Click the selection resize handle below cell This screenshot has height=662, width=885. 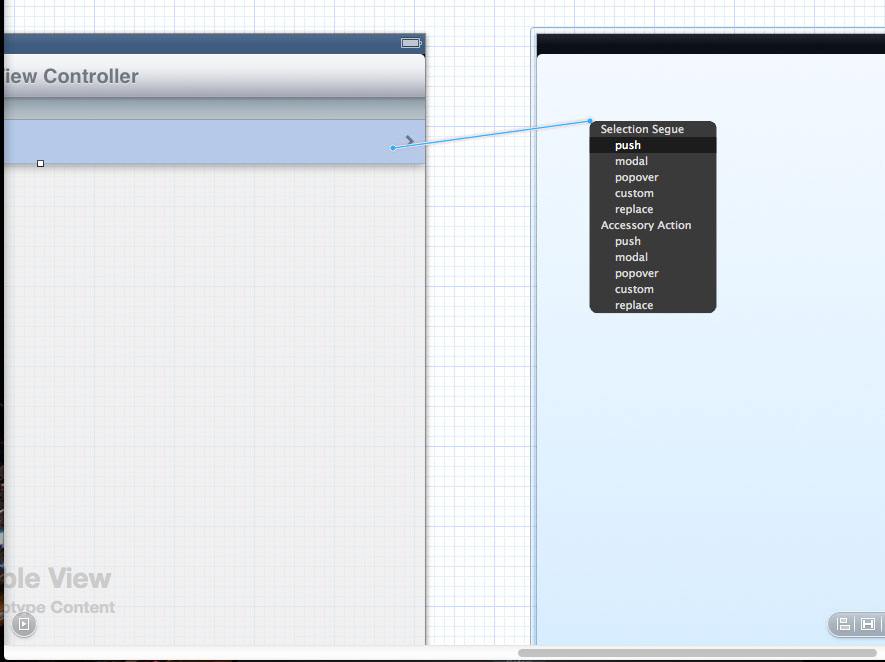pyautogui.click(x=40, y=163)
